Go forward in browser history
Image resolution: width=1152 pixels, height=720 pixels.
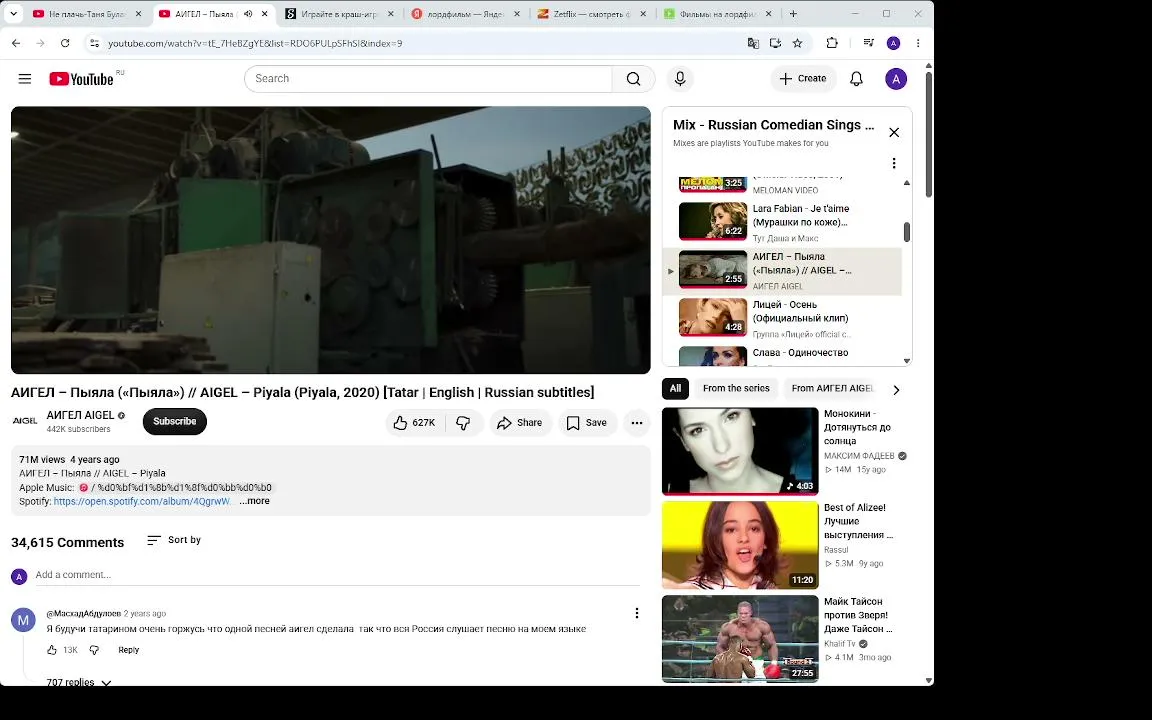40,43
